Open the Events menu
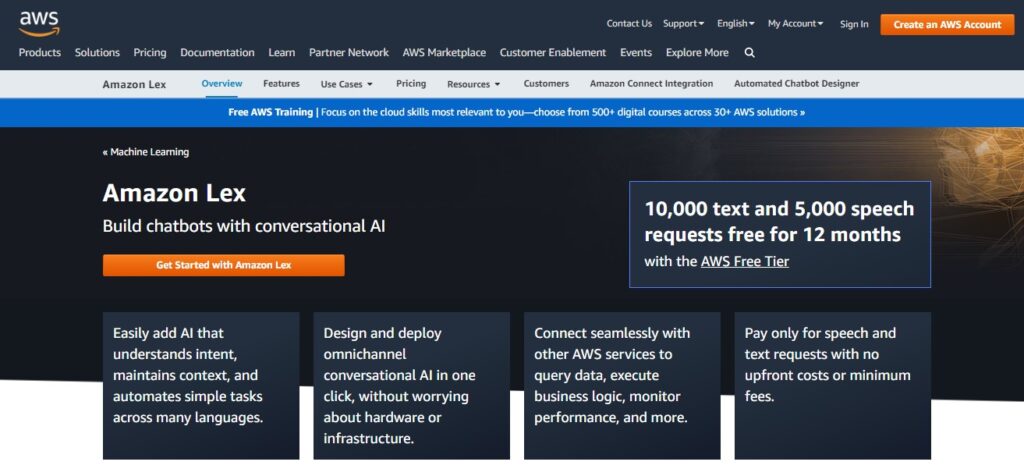Image resolution: width=1024 pixels, height=476 pixels. click(636, 52)
